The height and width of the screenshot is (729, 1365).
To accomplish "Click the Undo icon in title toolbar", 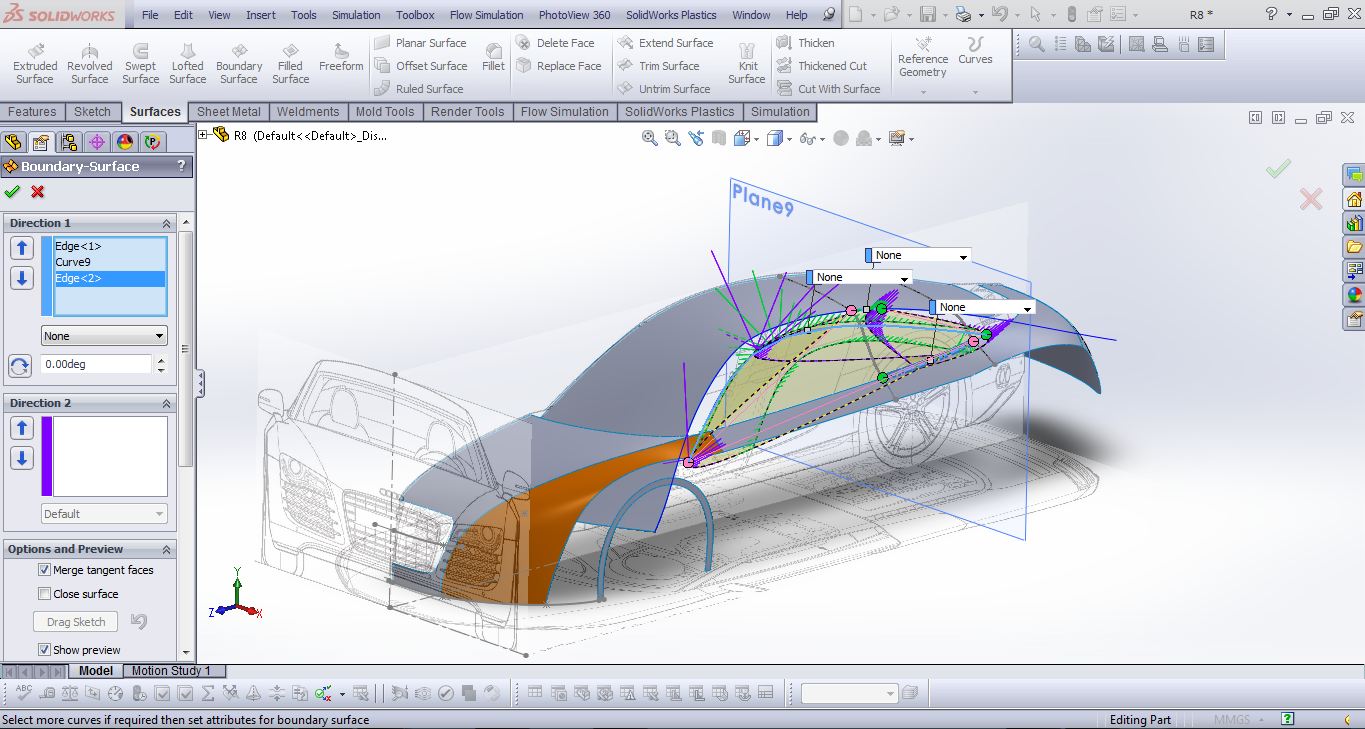I will (x=998, y=14).
